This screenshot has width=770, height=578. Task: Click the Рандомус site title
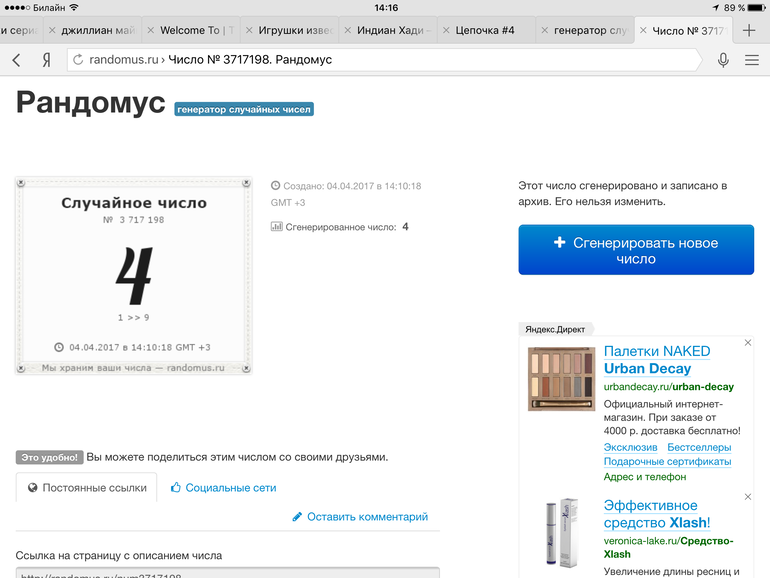click(x=90, y=104)
